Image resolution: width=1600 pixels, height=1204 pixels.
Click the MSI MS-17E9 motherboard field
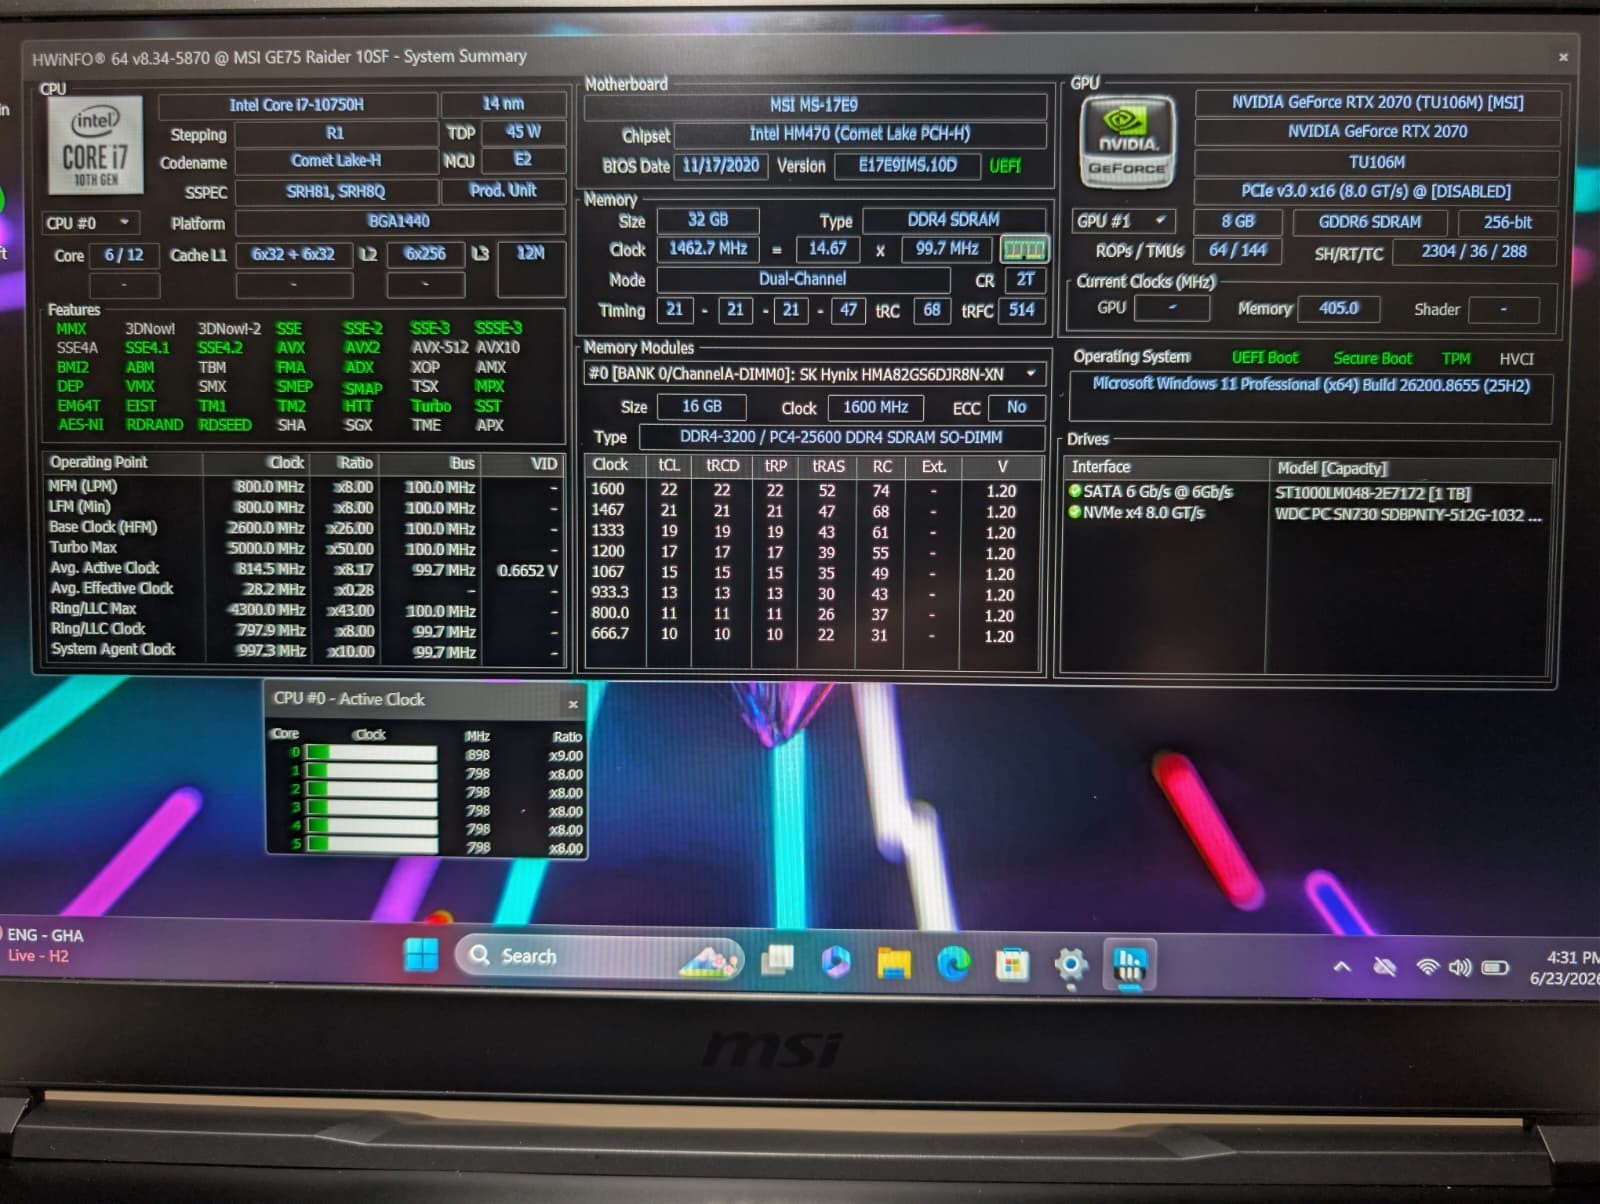[x=814, y=105]
